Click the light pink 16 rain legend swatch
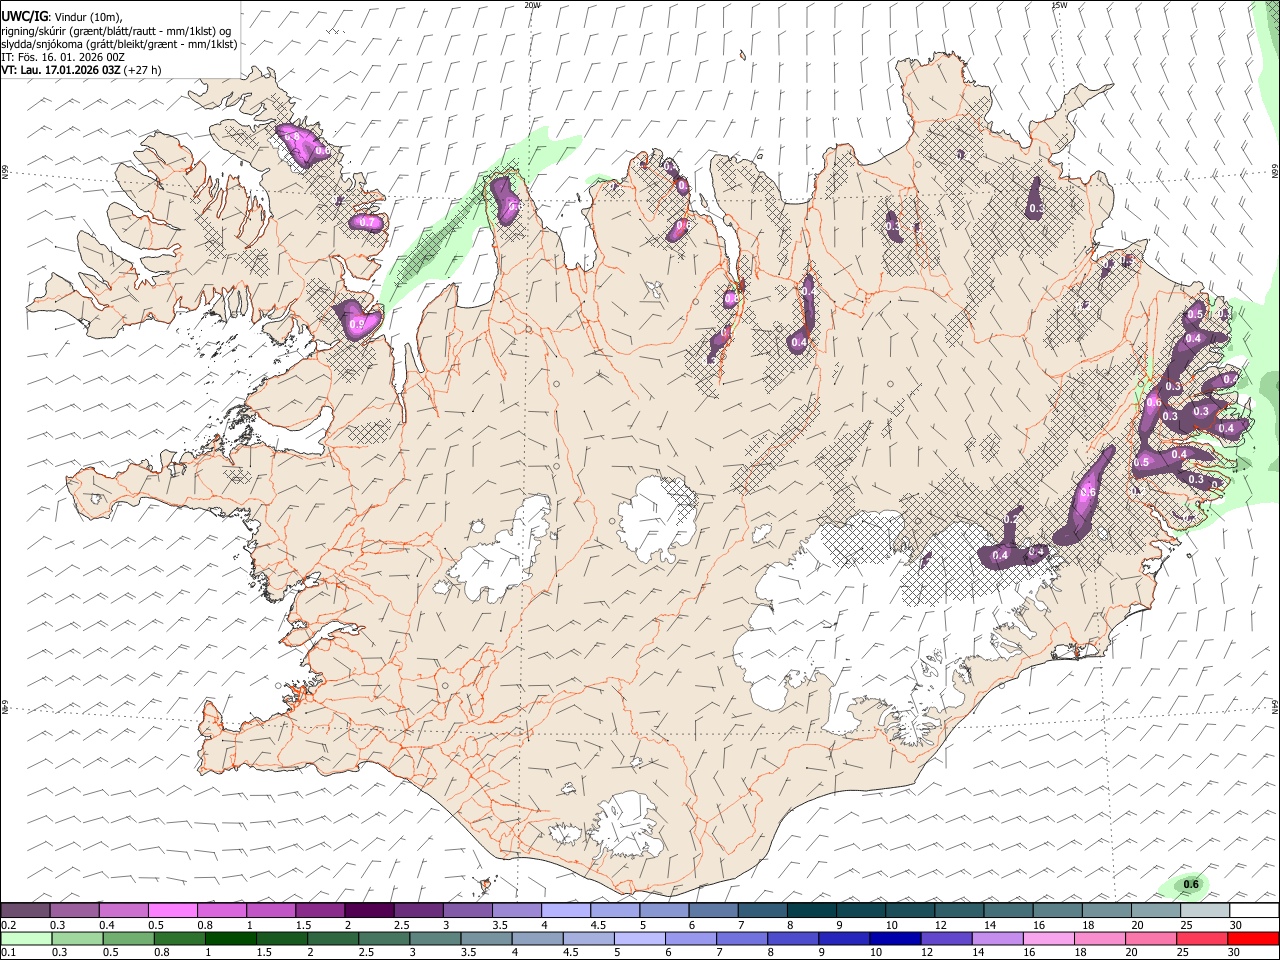Screen dimensions: 1280x960 1048,939
